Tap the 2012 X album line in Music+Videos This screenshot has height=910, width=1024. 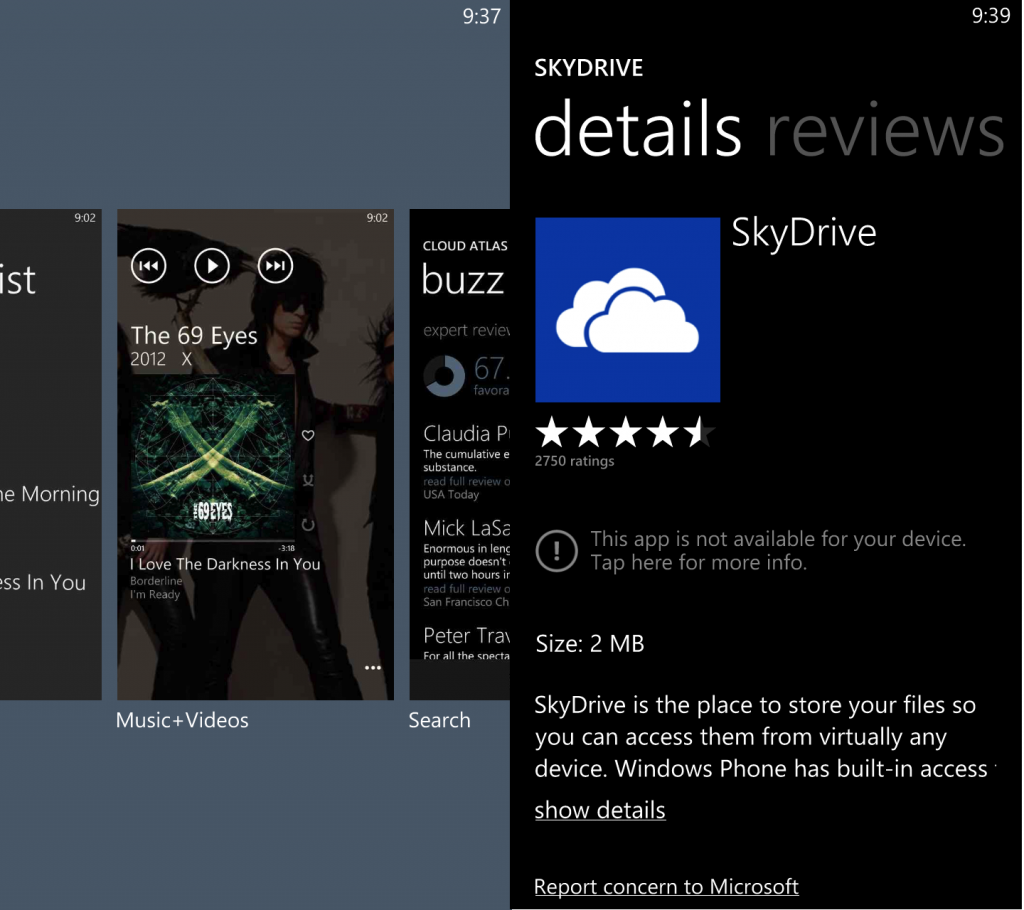coord(161,359)
